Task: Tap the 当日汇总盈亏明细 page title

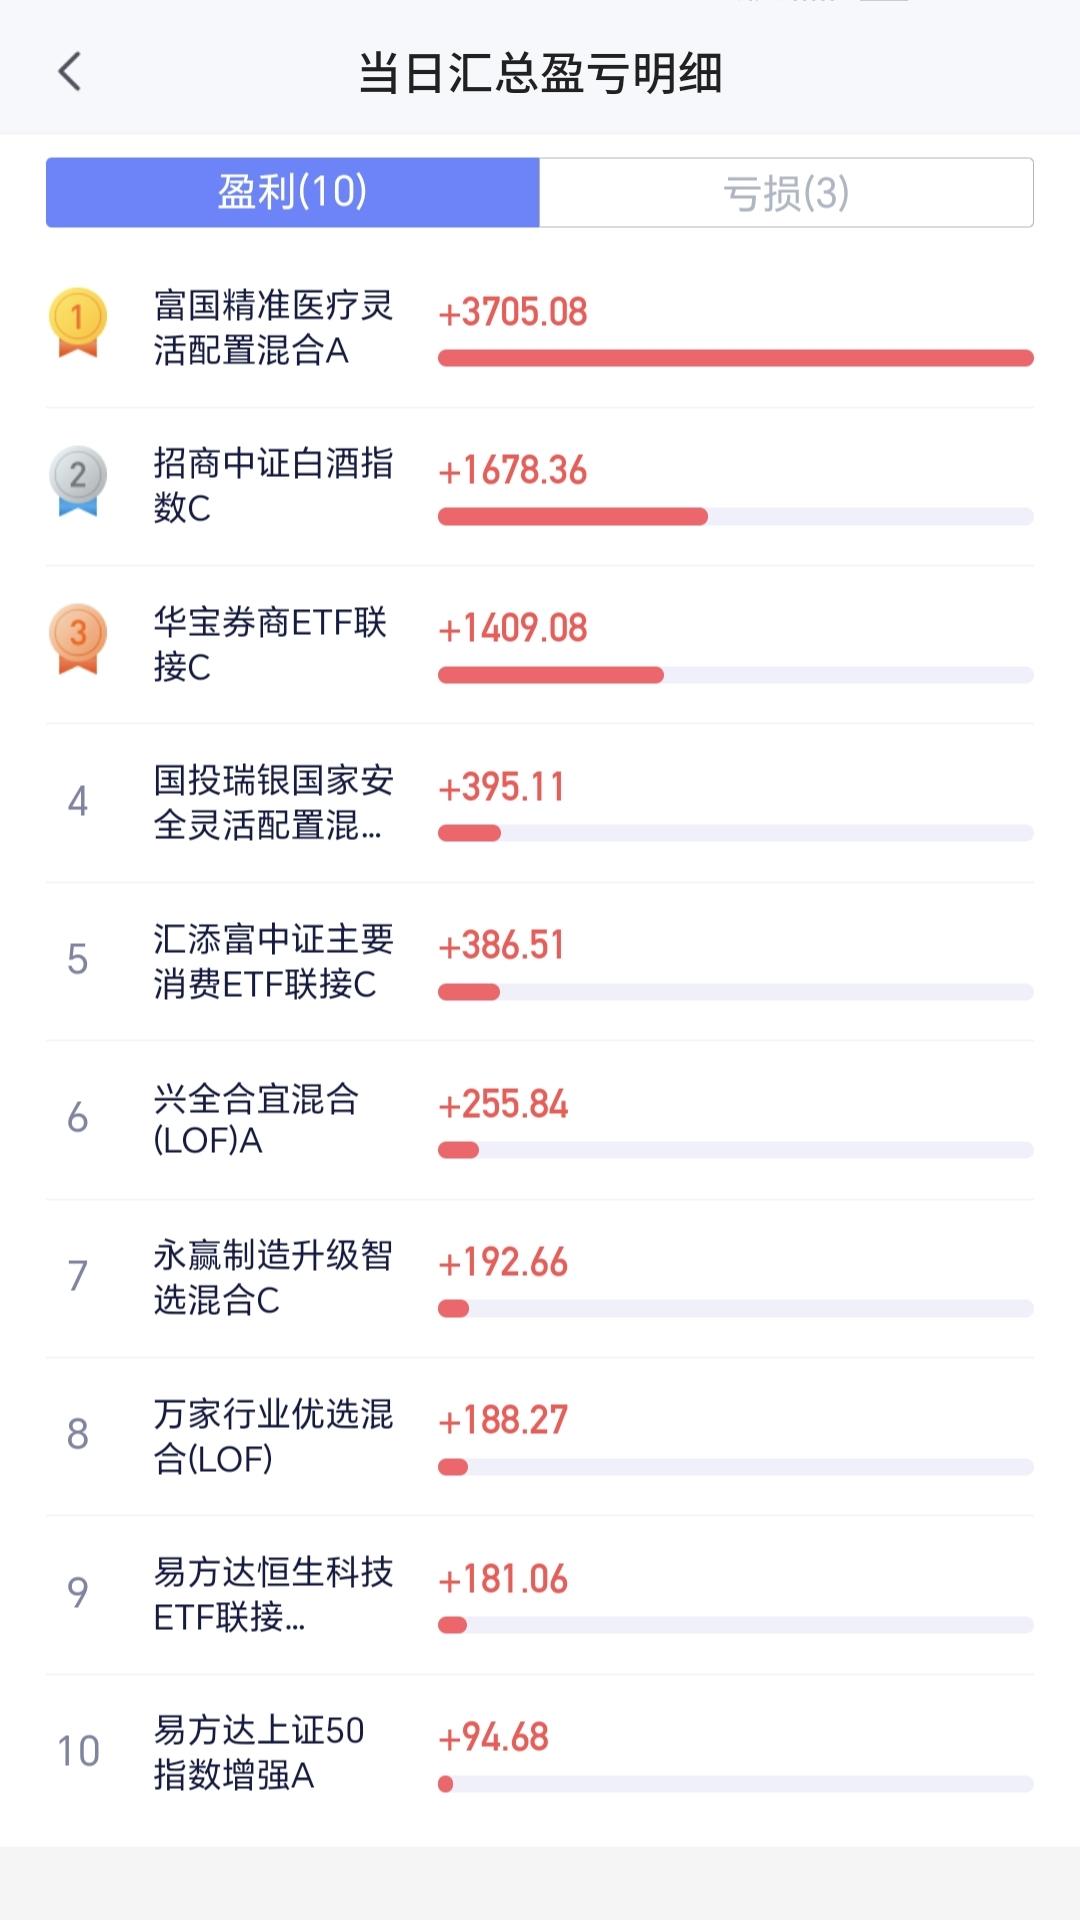Action: 540,73
